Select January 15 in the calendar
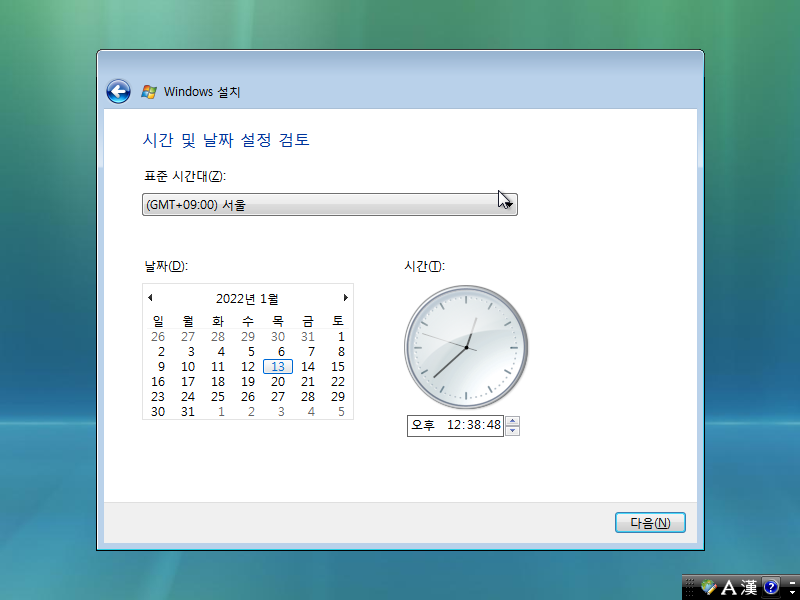 pos(338,367)
